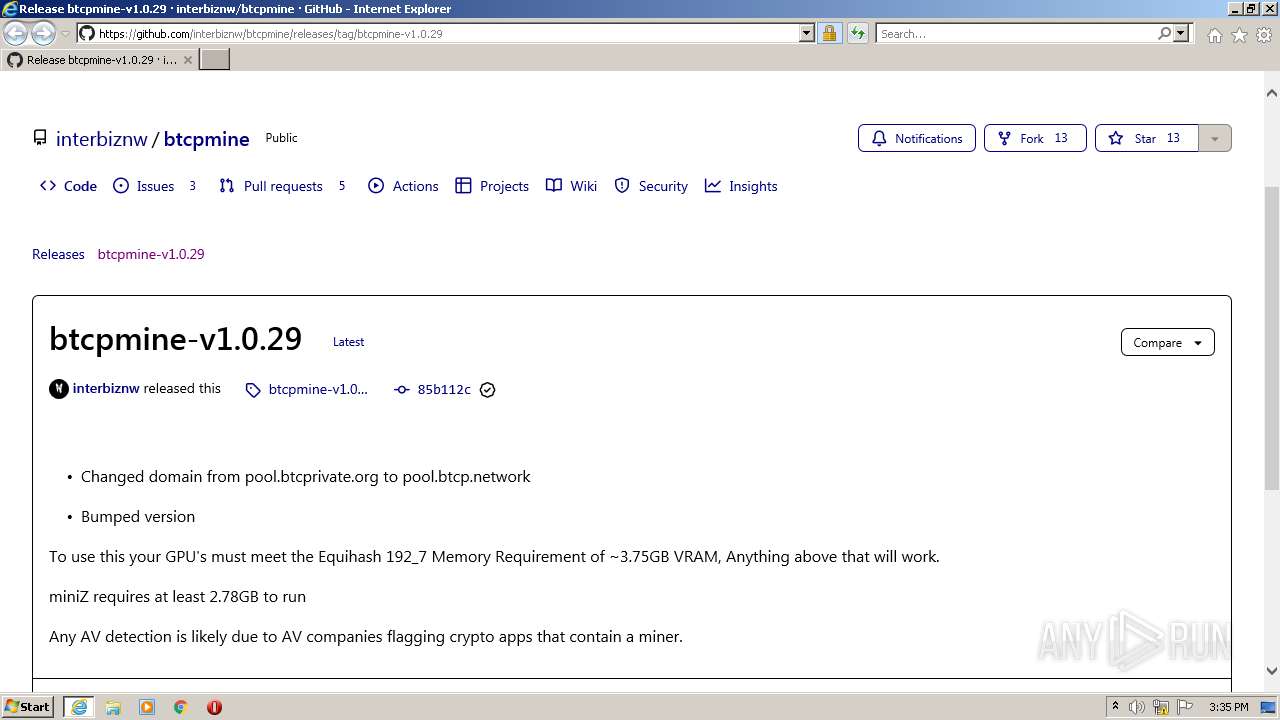Fork the repository using Fork button
Viewport: 1280px width, 720px height.
coord(1035,138)
